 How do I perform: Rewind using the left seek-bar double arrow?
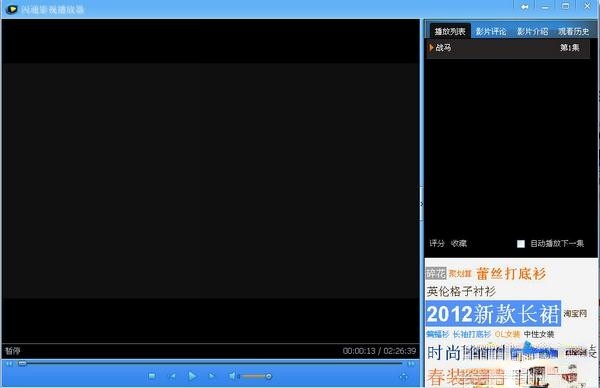tap(9, 364)
